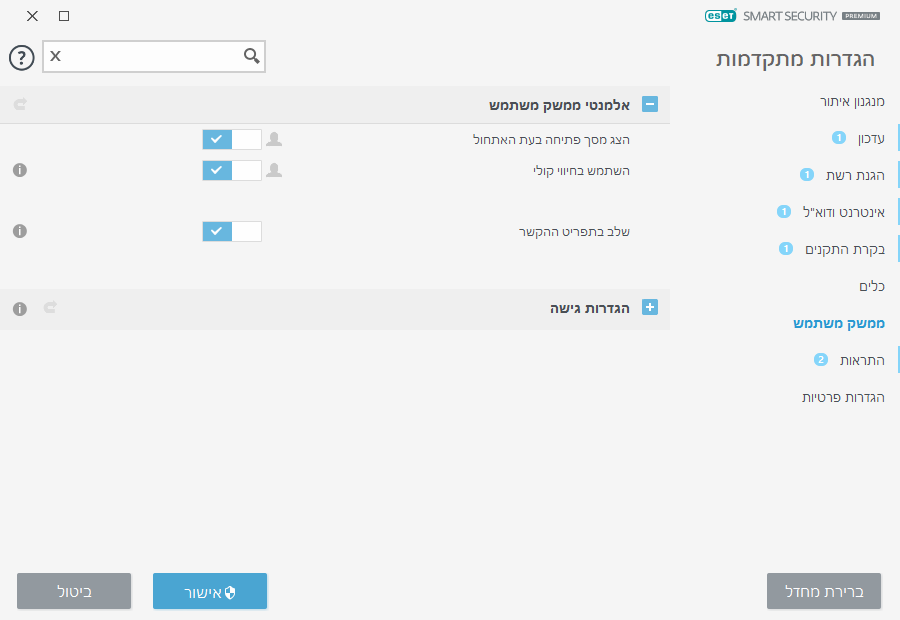Click the badge 2 next to התראות
This screenshot has height=620, width=900.
[x=820, y=359]
